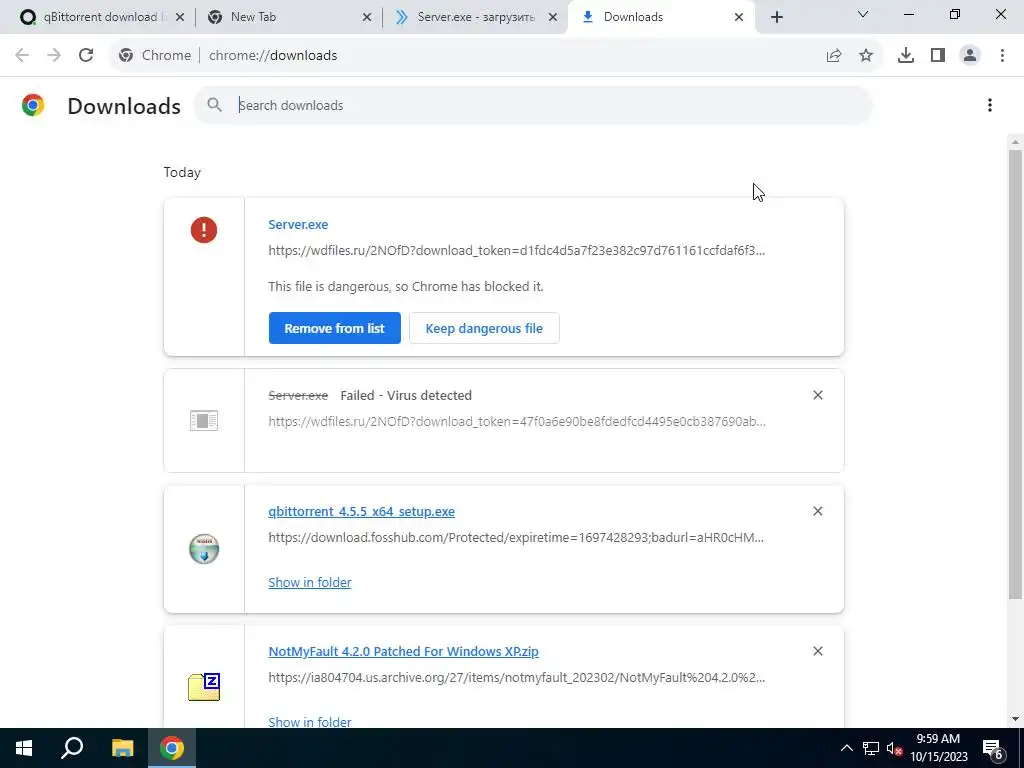
Task: Show hidden system tray icons
Action: (846, 748)
